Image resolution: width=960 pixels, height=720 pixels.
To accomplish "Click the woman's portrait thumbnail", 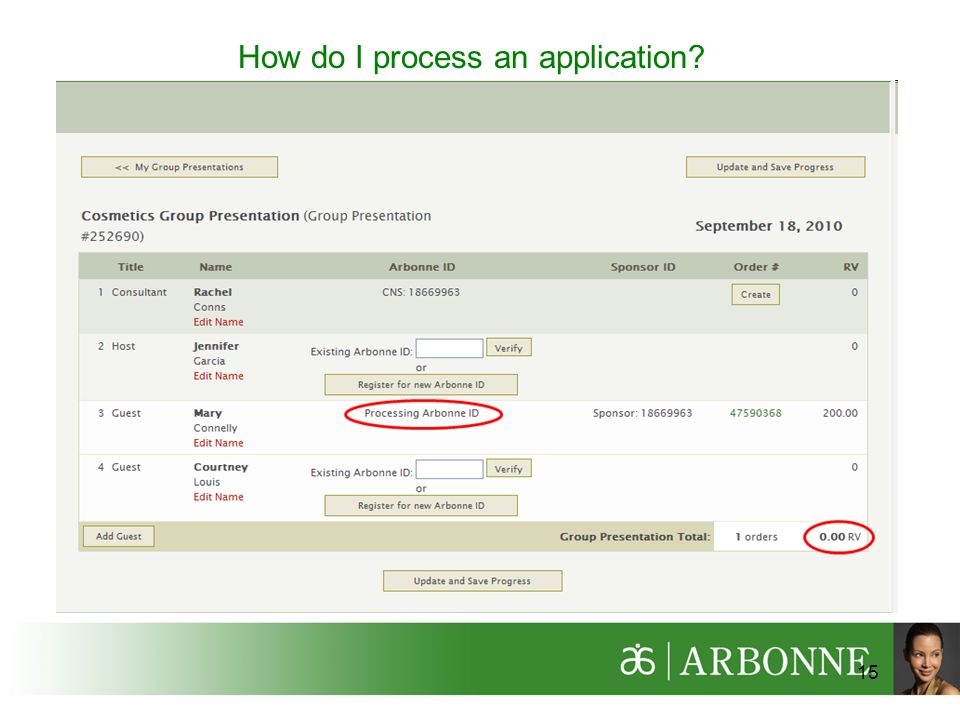I will click(926, 659).
